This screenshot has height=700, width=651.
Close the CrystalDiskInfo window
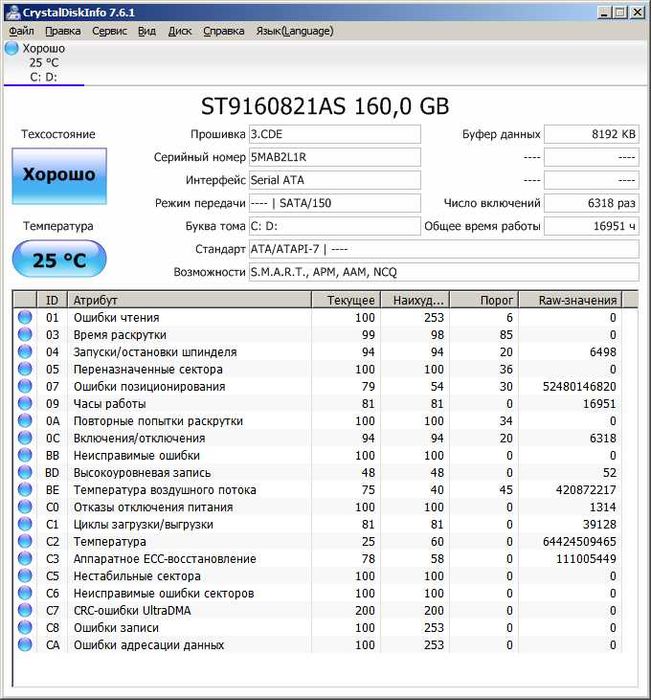tap(637, 12)
